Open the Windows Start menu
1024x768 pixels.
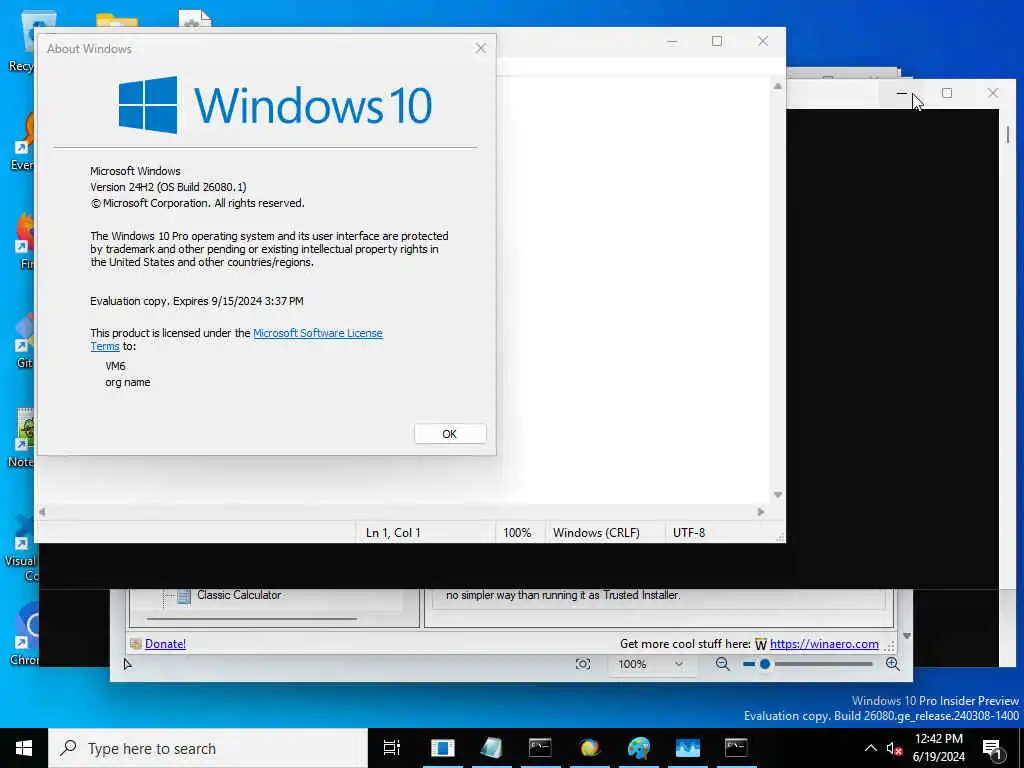coord(24,748)
